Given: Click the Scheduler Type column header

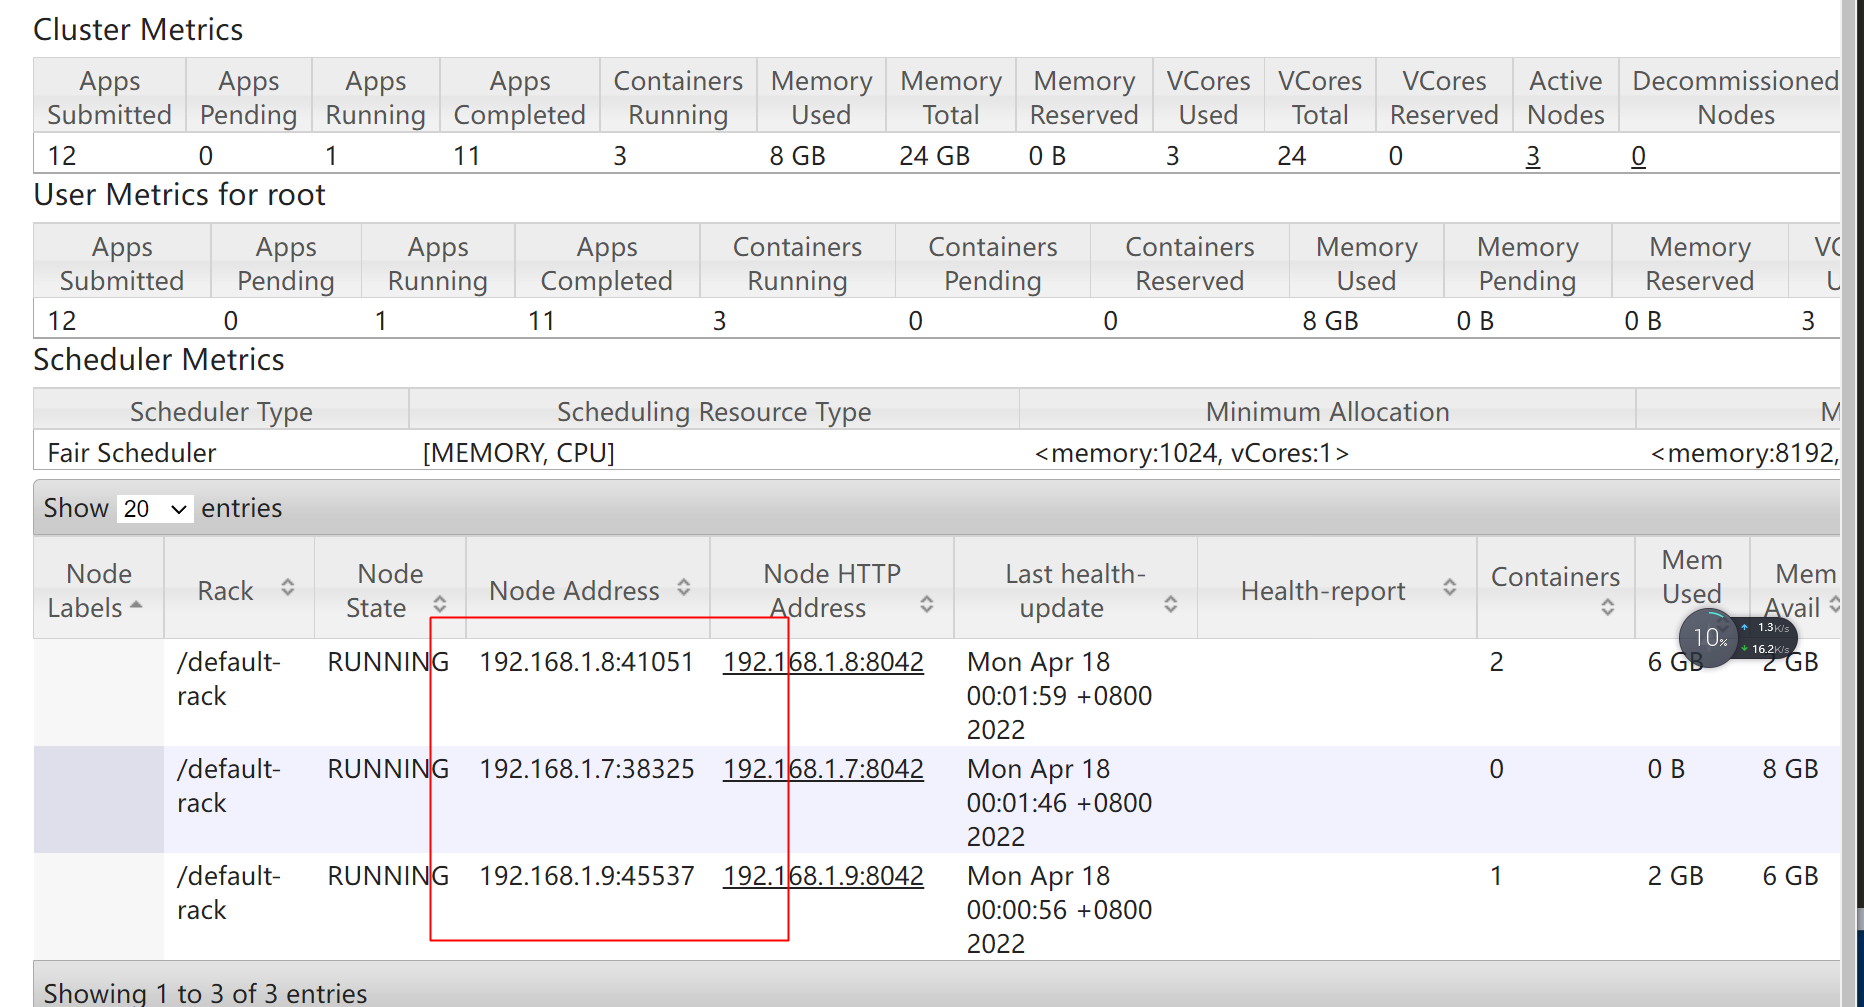Looking at the screenshot, I should click(x=221, y=412).
